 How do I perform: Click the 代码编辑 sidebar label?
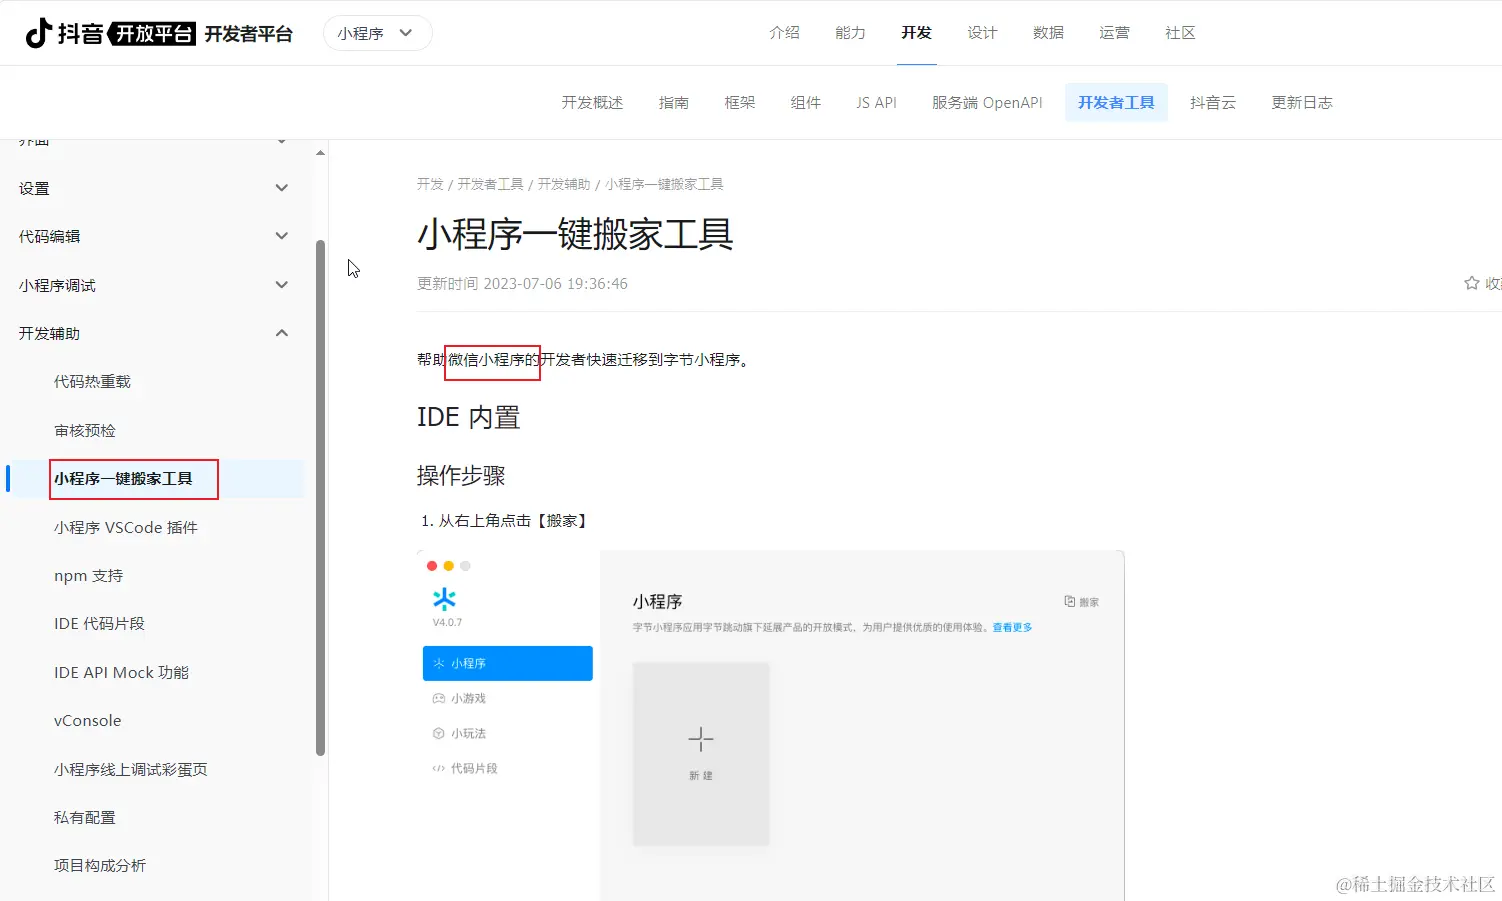(x=49, y=236)
